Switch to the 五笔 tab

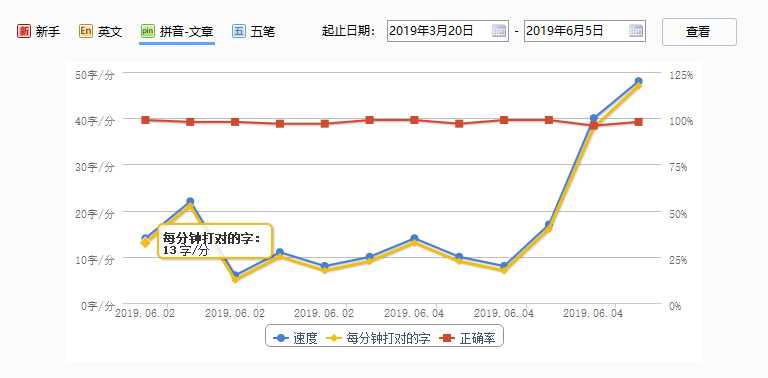pos(254,32)
